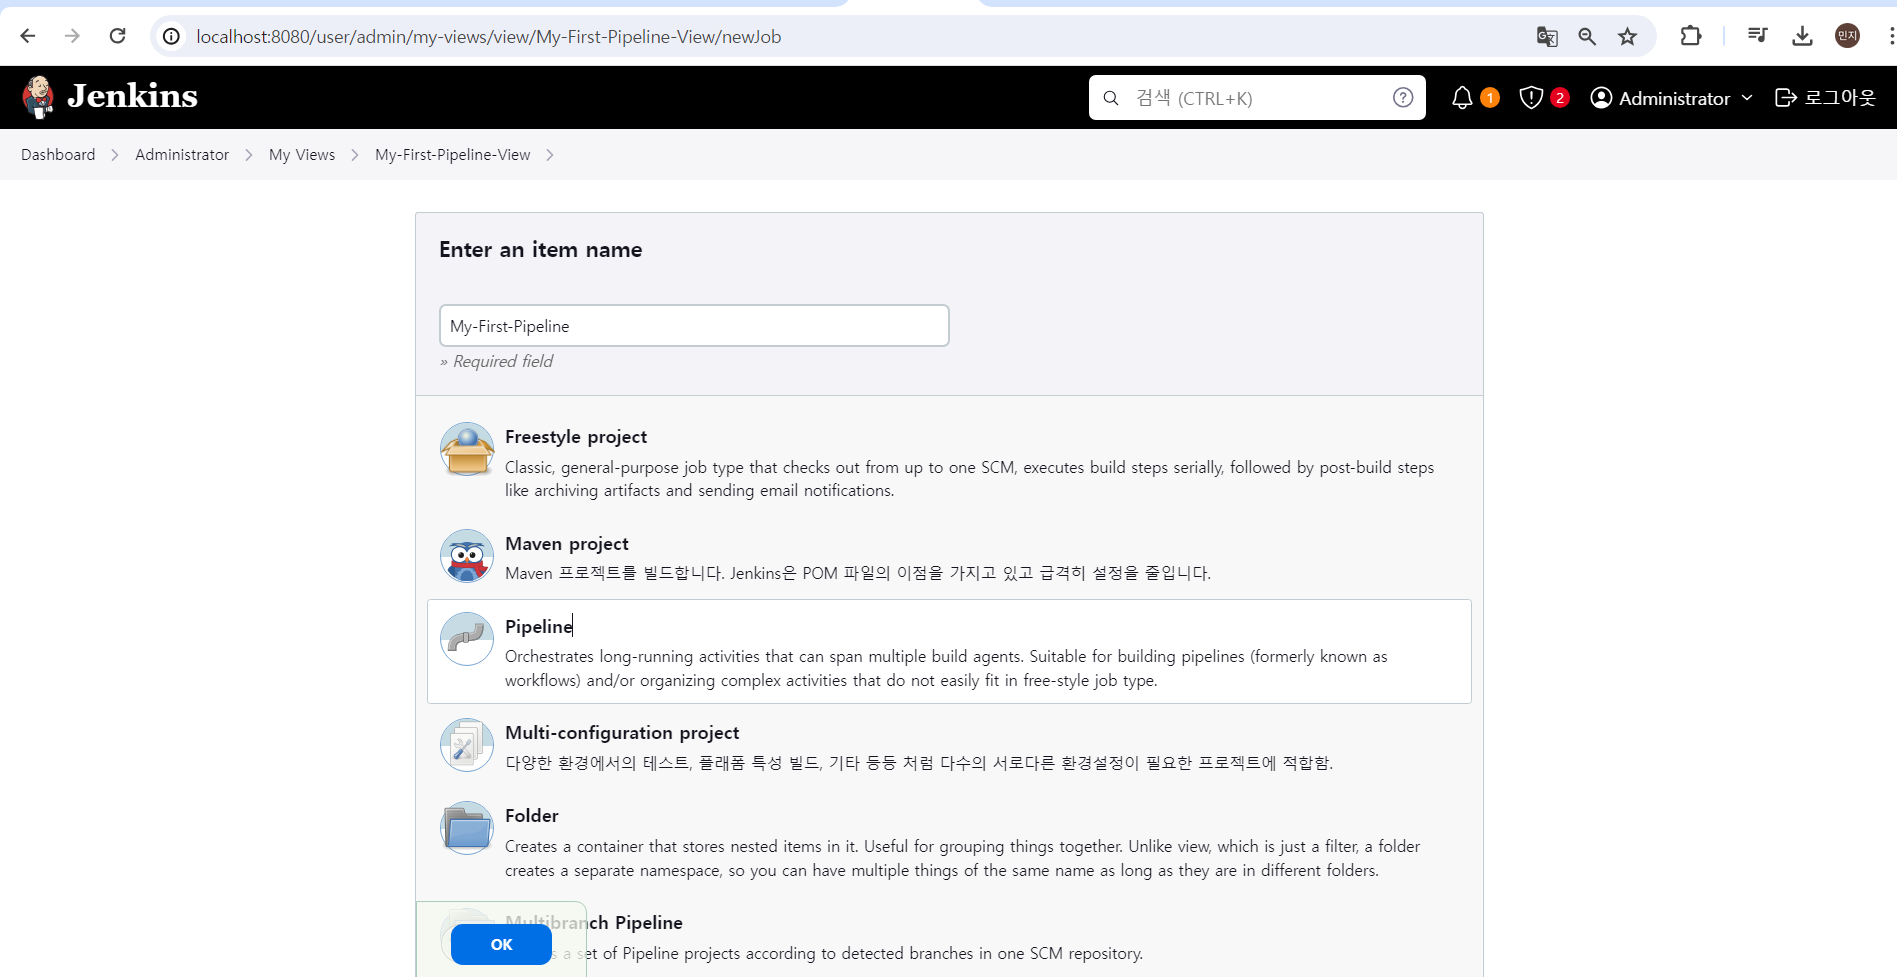Choose Multi-configuration project title

coord(622,733)
